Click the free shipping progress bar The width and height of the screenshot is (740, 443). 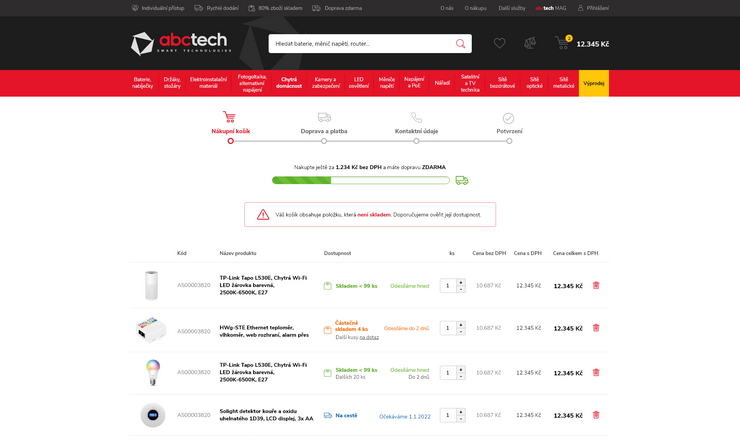click(x=361, y=180)
